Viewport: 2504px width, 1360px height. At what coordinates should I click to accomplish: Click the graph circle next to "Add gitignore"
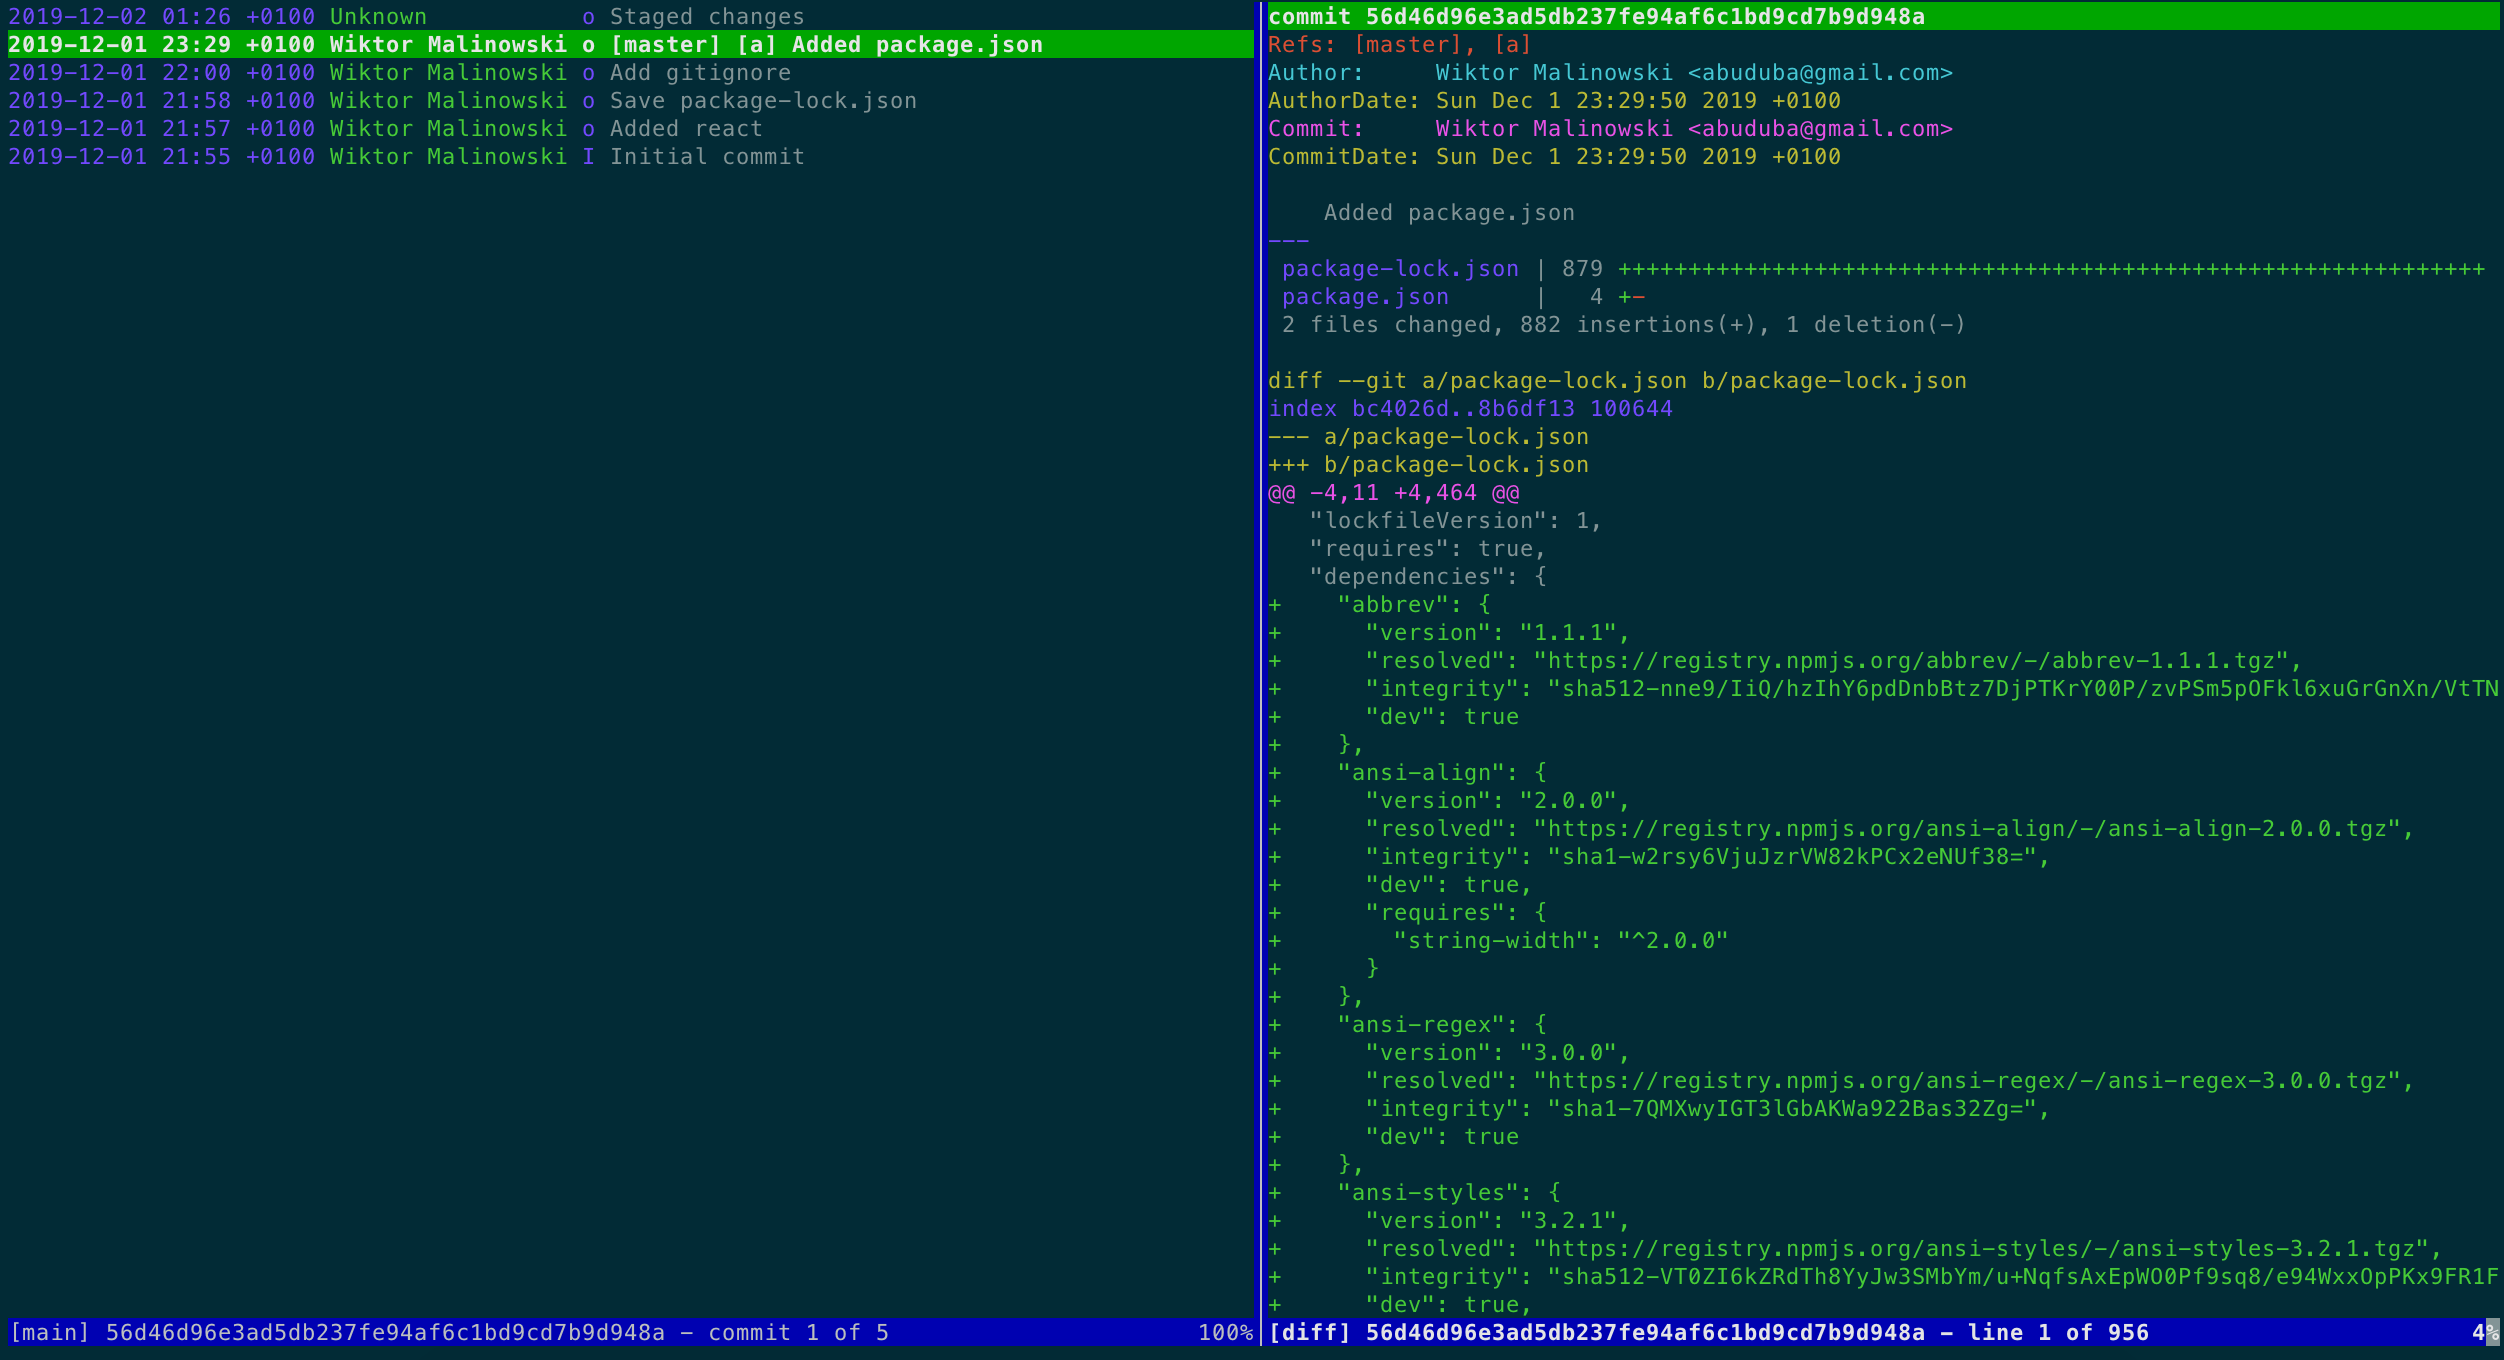588,72
